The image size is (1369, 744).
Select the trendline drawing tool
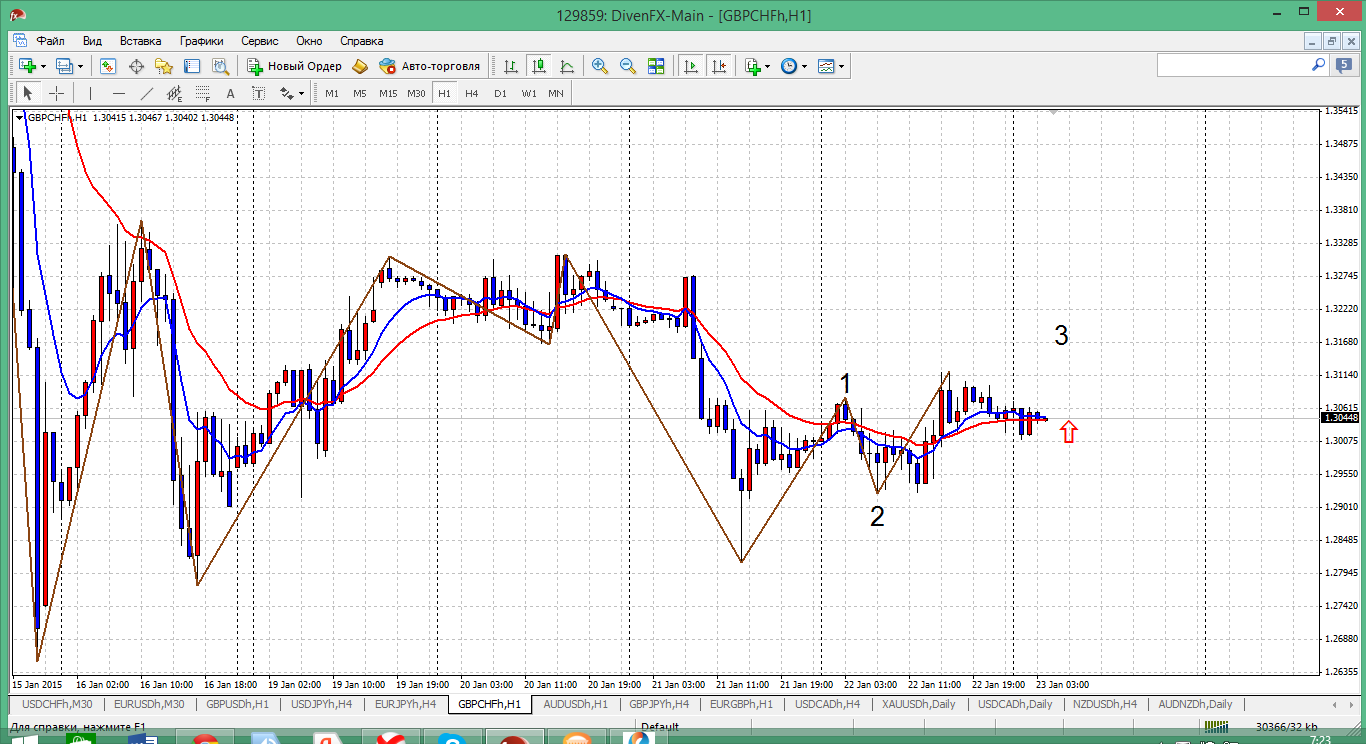tap(147, 93)
